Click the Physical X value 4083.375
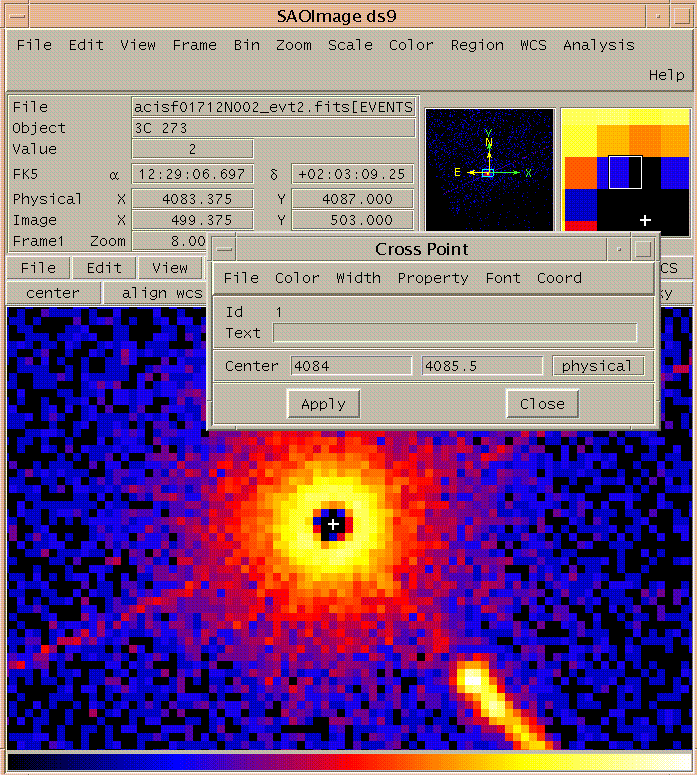 click(x=192, y=199)
